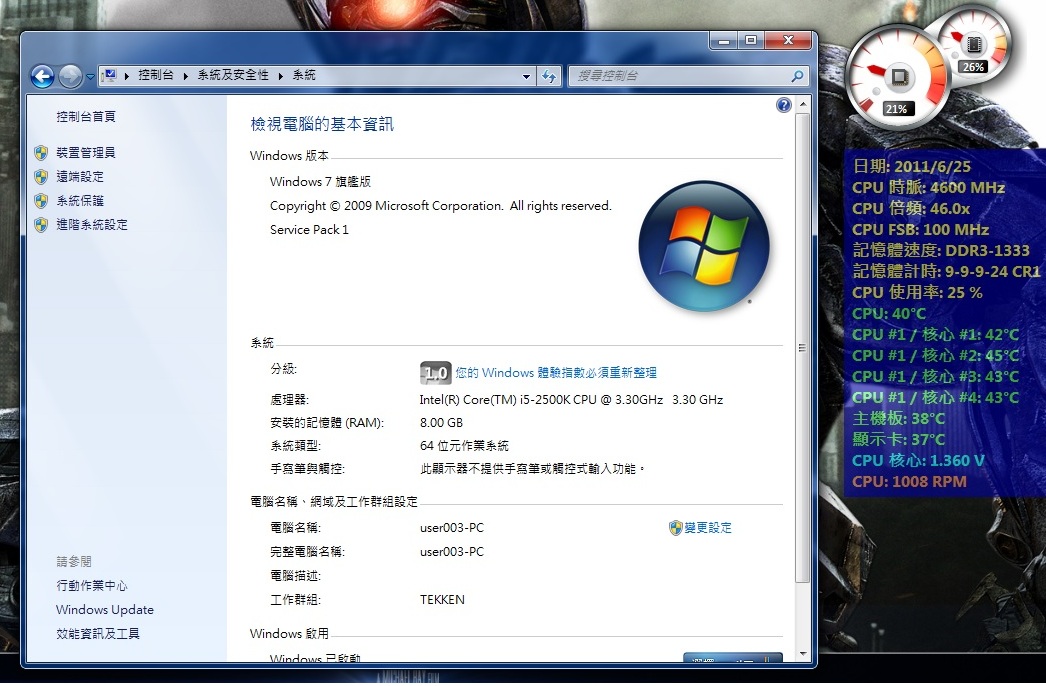Click the Windows 體驗指數 refresh link

[x=556, y=373]
